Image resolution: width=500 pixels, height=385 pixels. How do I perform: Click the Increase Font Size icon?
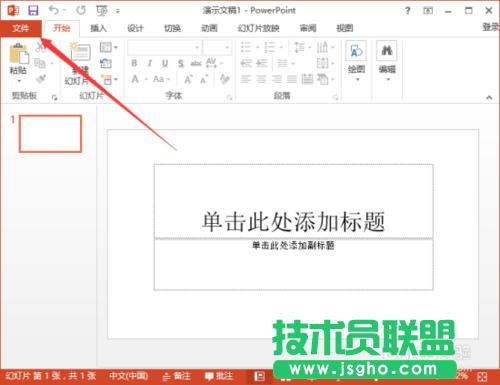pyautogui.click(x=188, y=79)
